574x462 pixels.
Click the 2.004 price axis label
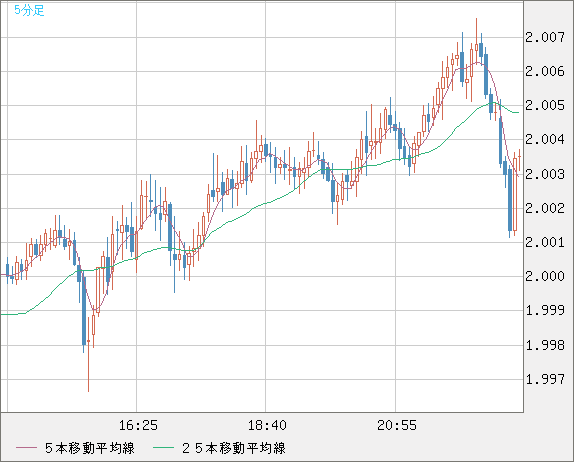point(545,139)
